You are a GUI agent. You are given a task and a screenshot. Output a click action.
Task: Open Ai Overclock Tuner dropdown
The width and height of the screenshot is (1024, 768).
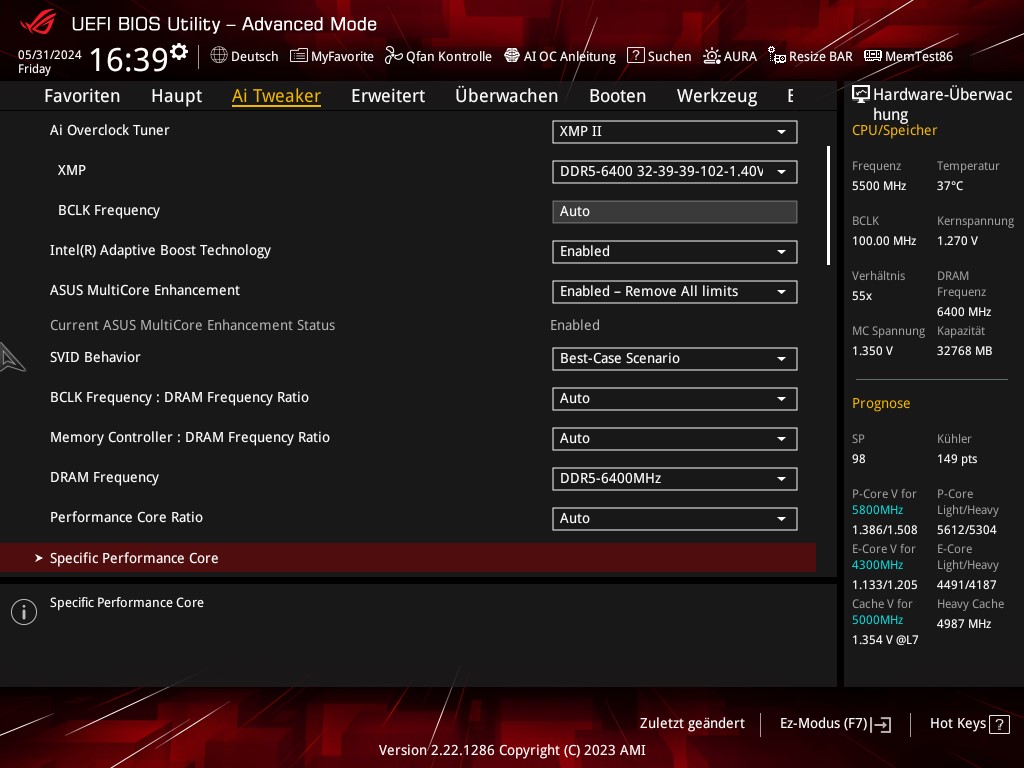click(x=675, y=131)
